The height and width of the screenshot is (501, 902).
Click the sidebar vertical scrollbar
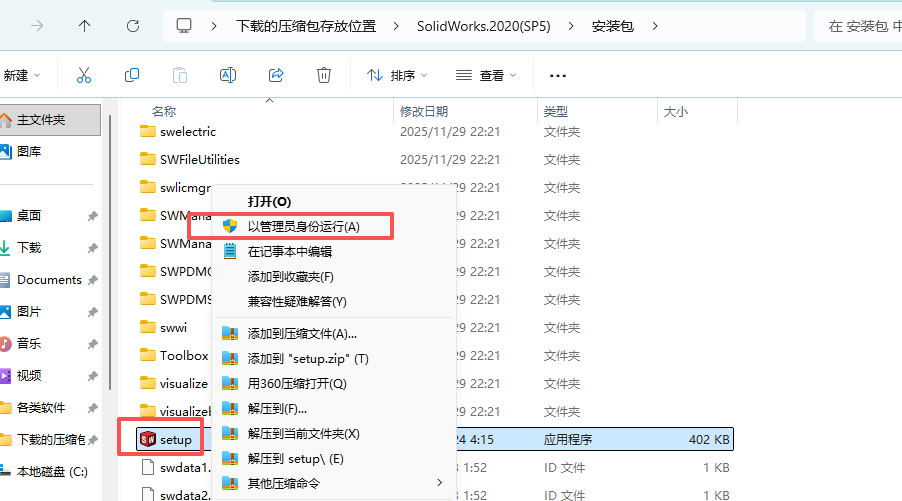(x=110, y=252)
